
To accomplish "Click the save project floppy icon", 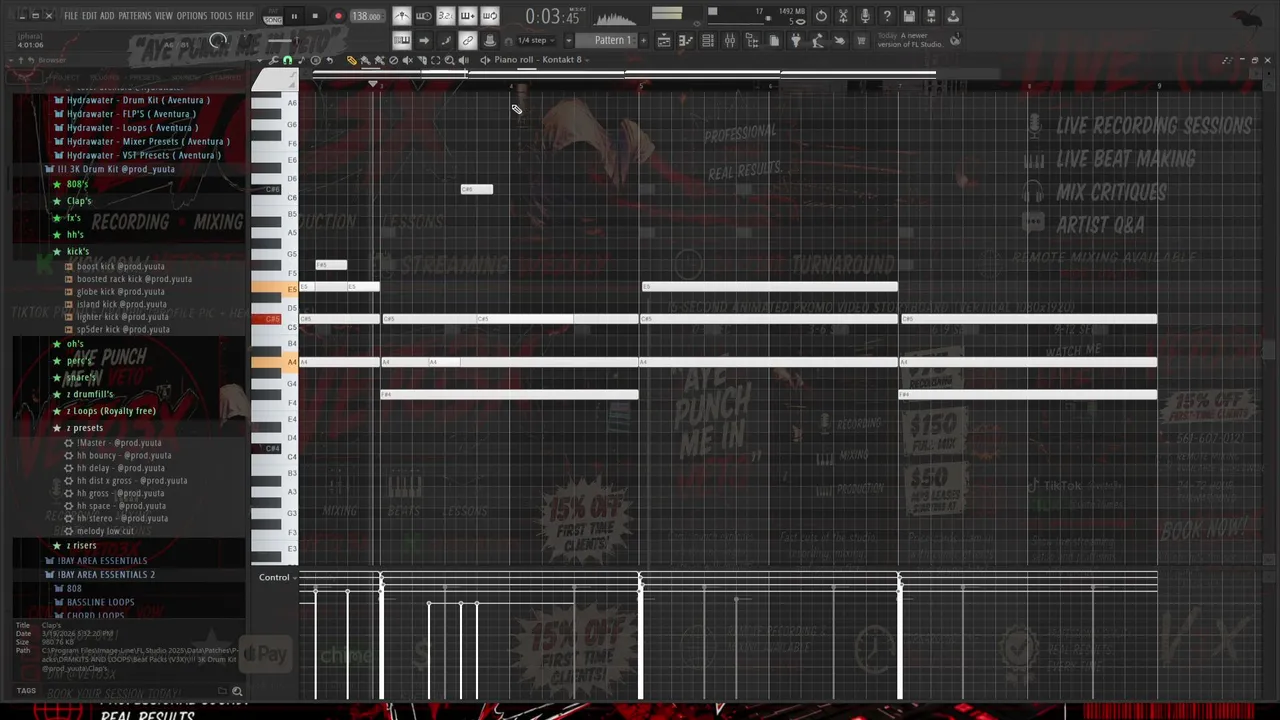I will tap(909, 16).
